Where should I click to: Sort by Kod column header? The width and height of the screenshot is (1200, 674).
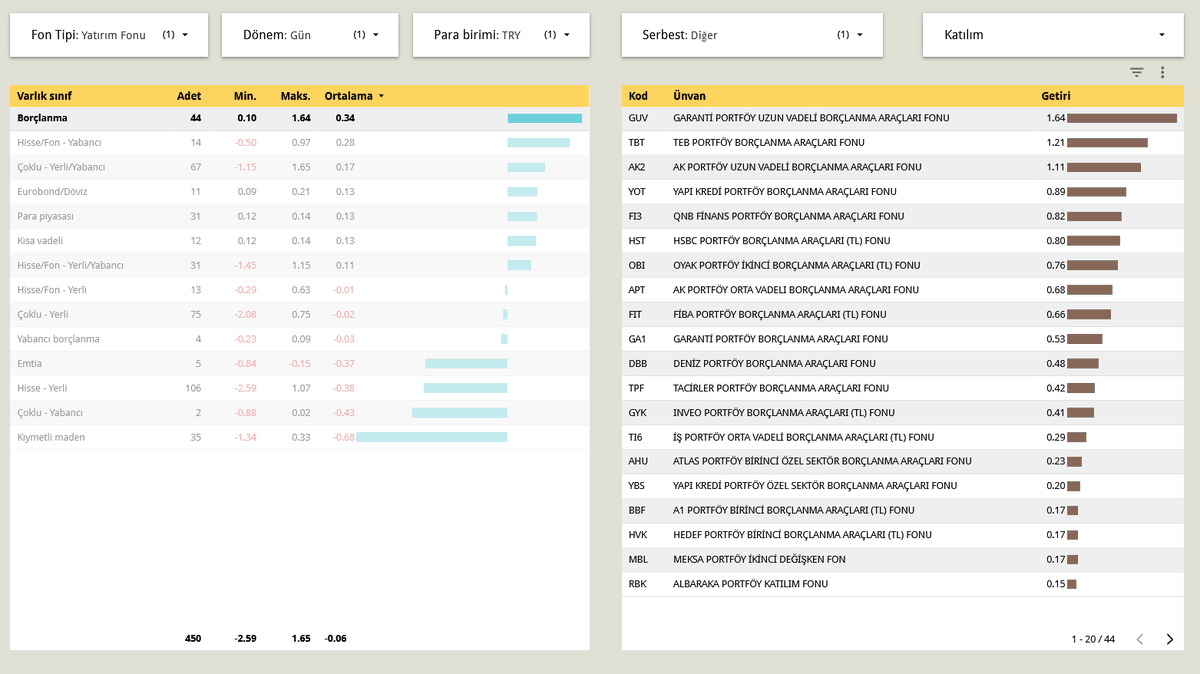click(x=638, y=96)
